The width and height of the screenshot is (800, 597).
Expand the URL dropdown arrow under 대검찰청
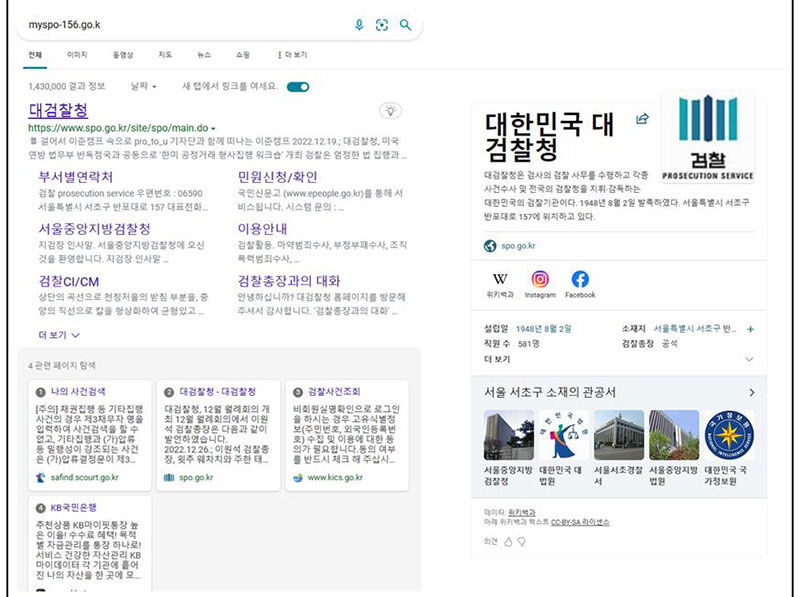tap(213, 129)
